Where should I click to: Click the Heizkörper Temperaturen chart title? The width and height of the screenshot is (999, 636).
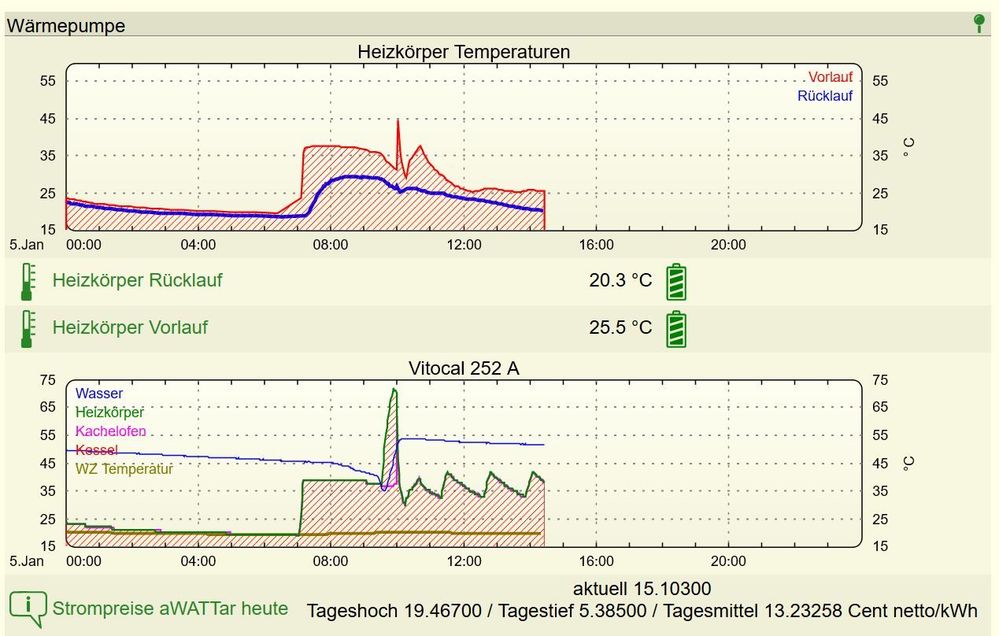click(464, 52)
